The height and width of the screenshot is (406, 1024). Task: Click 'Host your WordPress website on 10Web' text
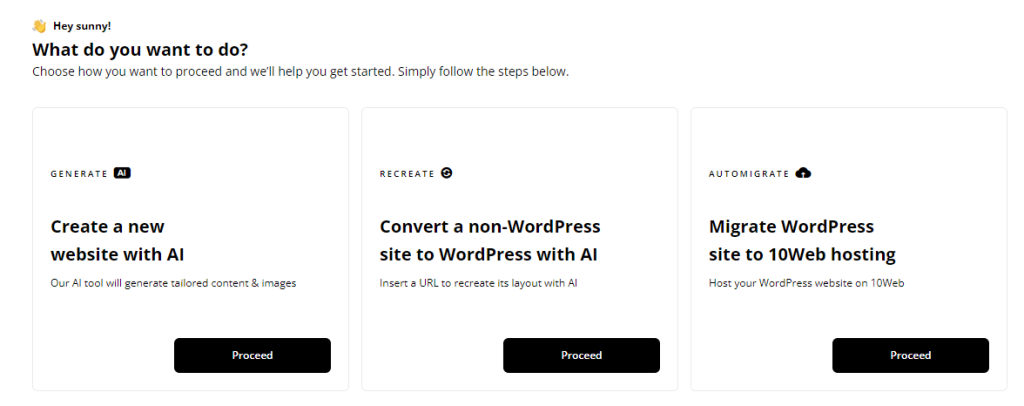[x=807, y=283]
